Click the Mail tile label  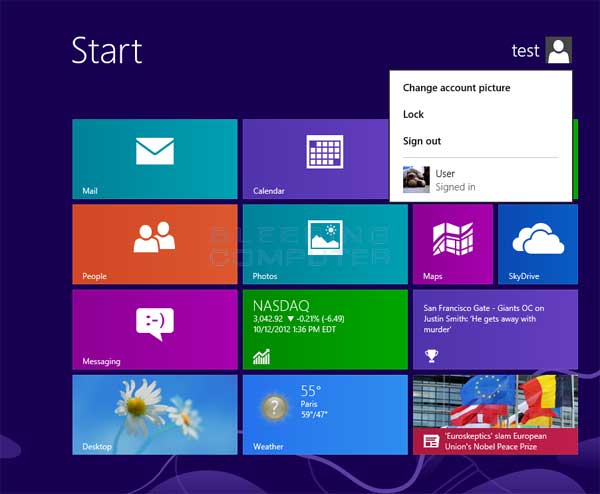(x=90, y=191)
